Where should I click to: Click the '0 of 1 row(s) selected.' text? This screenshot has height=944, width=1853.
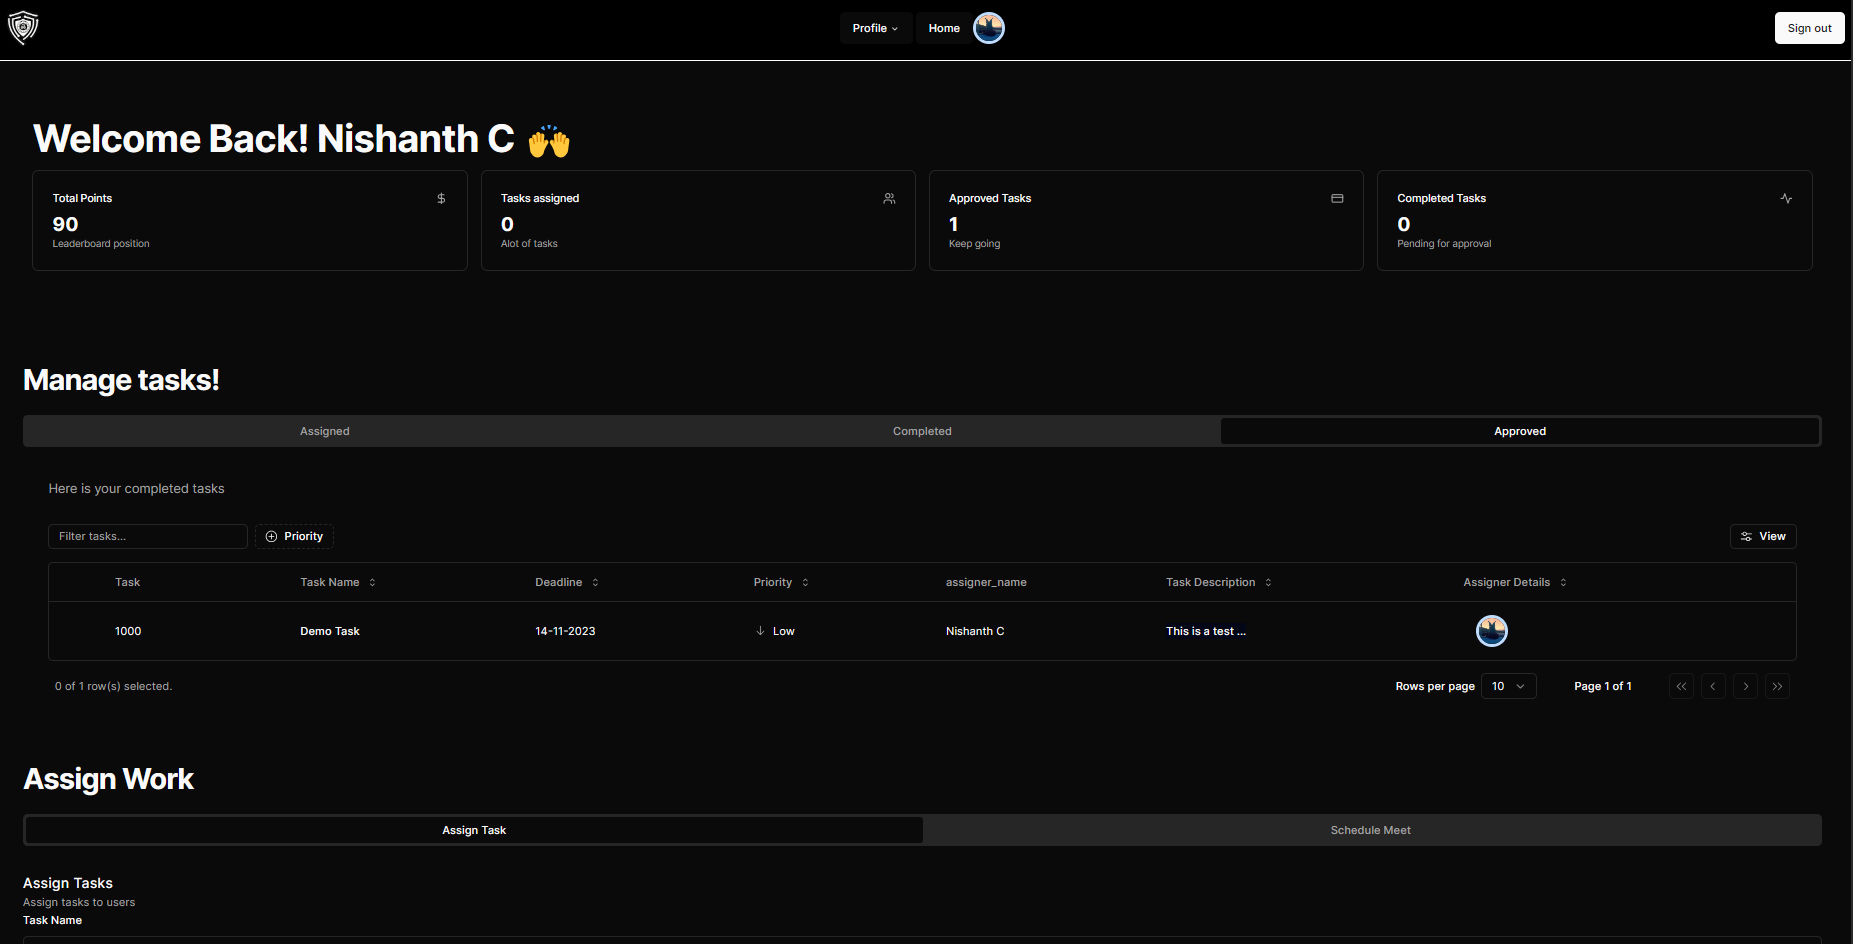[x=114, y=686]
